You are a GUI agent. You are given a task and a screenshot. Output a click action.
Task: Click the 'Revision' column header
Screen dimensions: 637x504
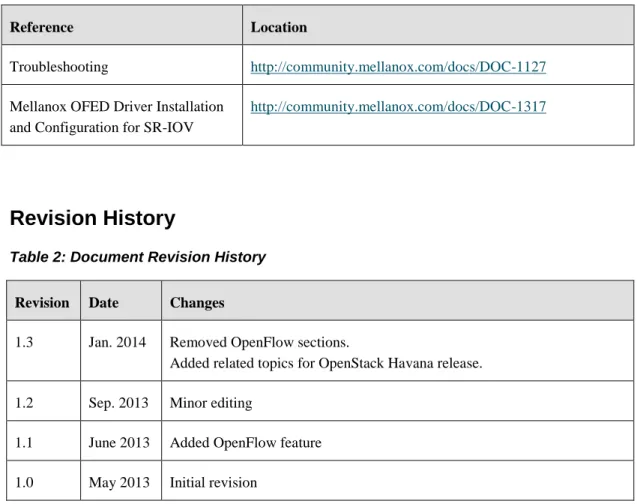43,301
